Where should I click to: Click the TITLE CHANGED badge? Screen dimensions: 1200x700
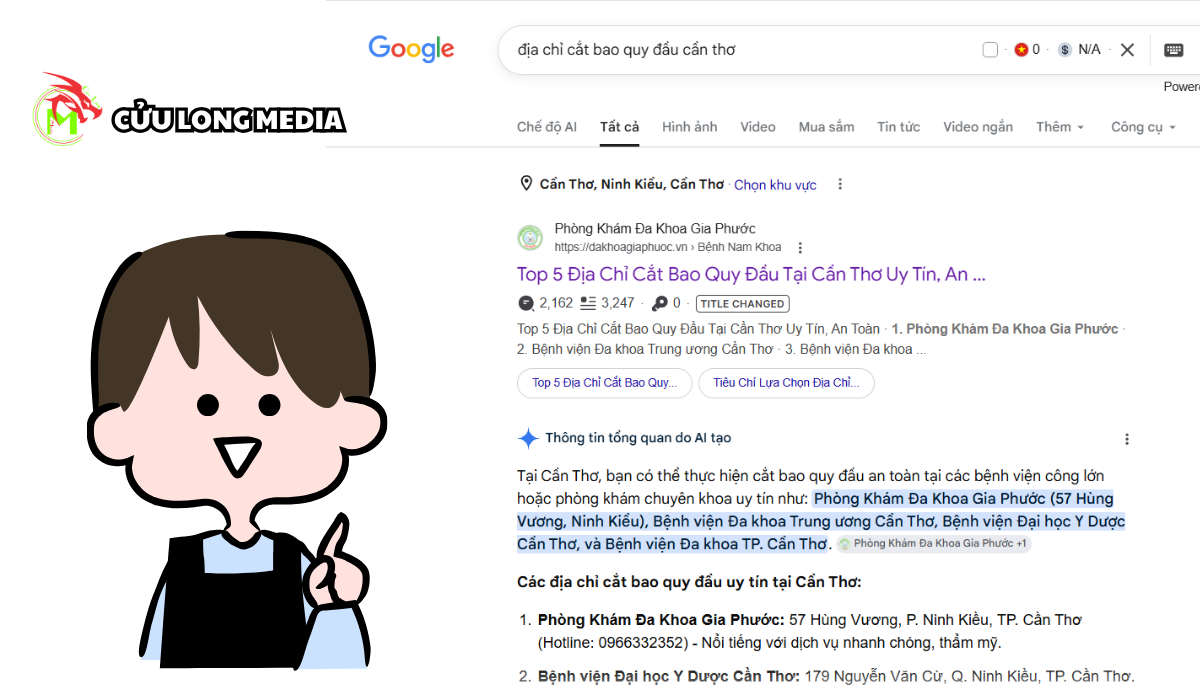coord(743,304)
